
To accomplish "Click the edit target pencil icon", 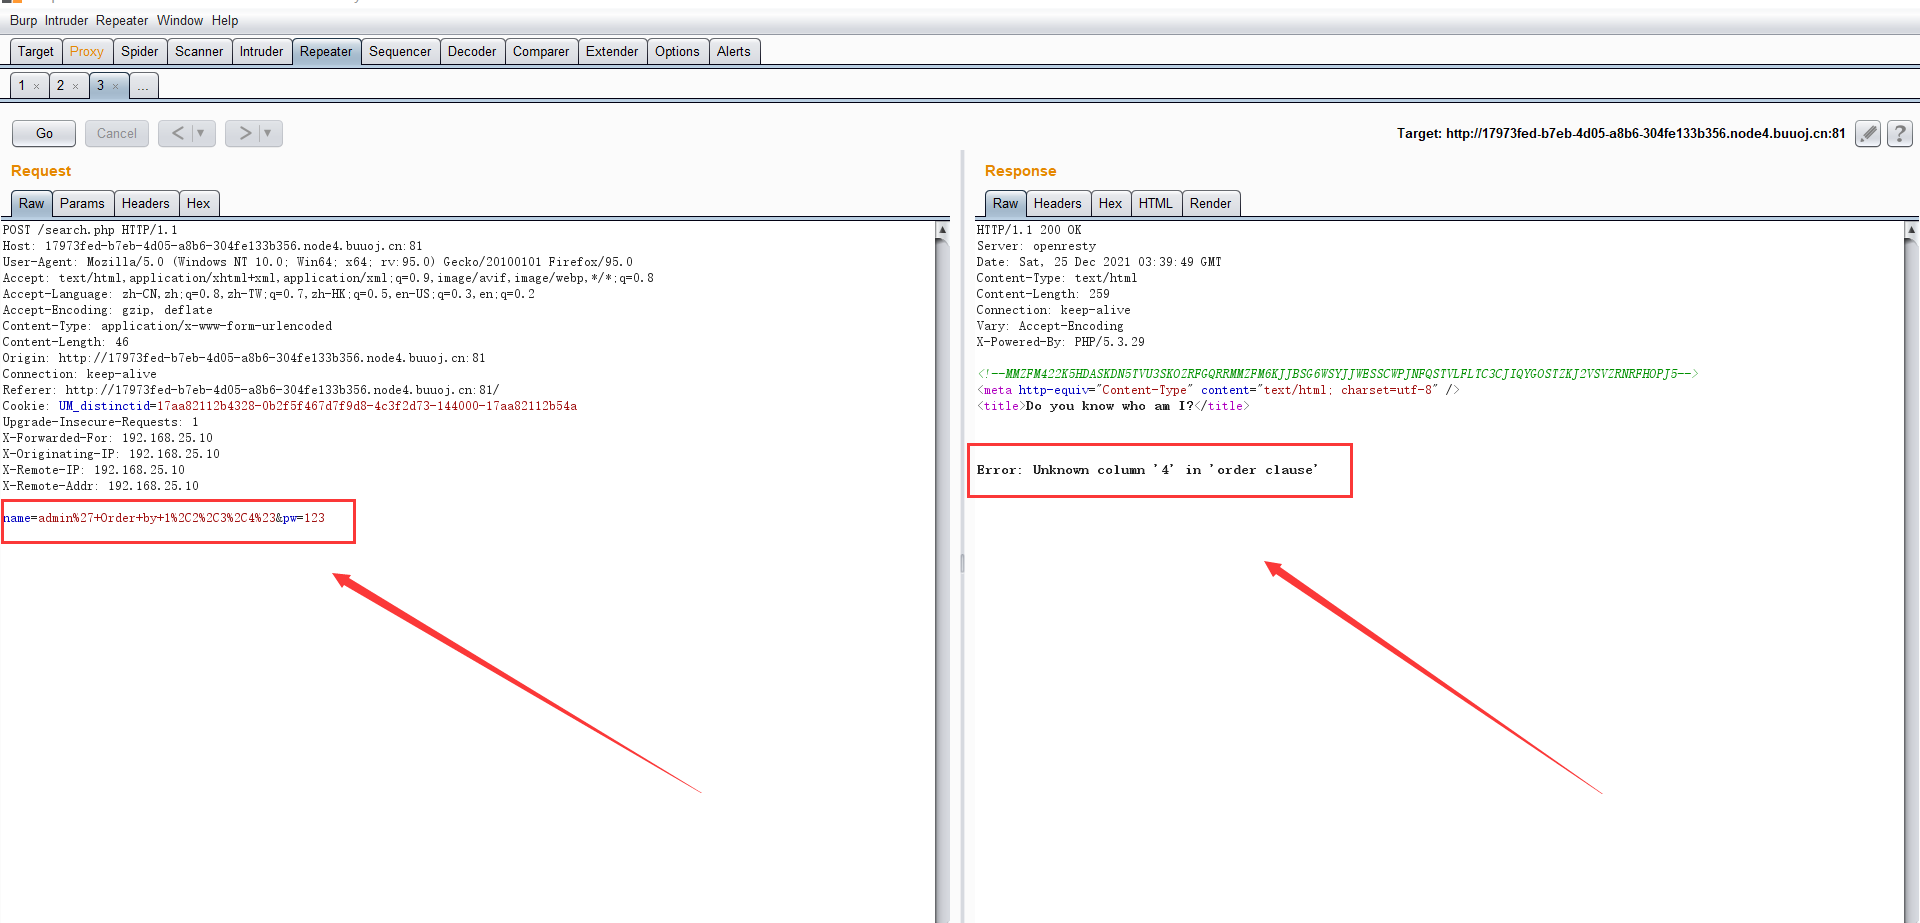I will point(1867,133).
